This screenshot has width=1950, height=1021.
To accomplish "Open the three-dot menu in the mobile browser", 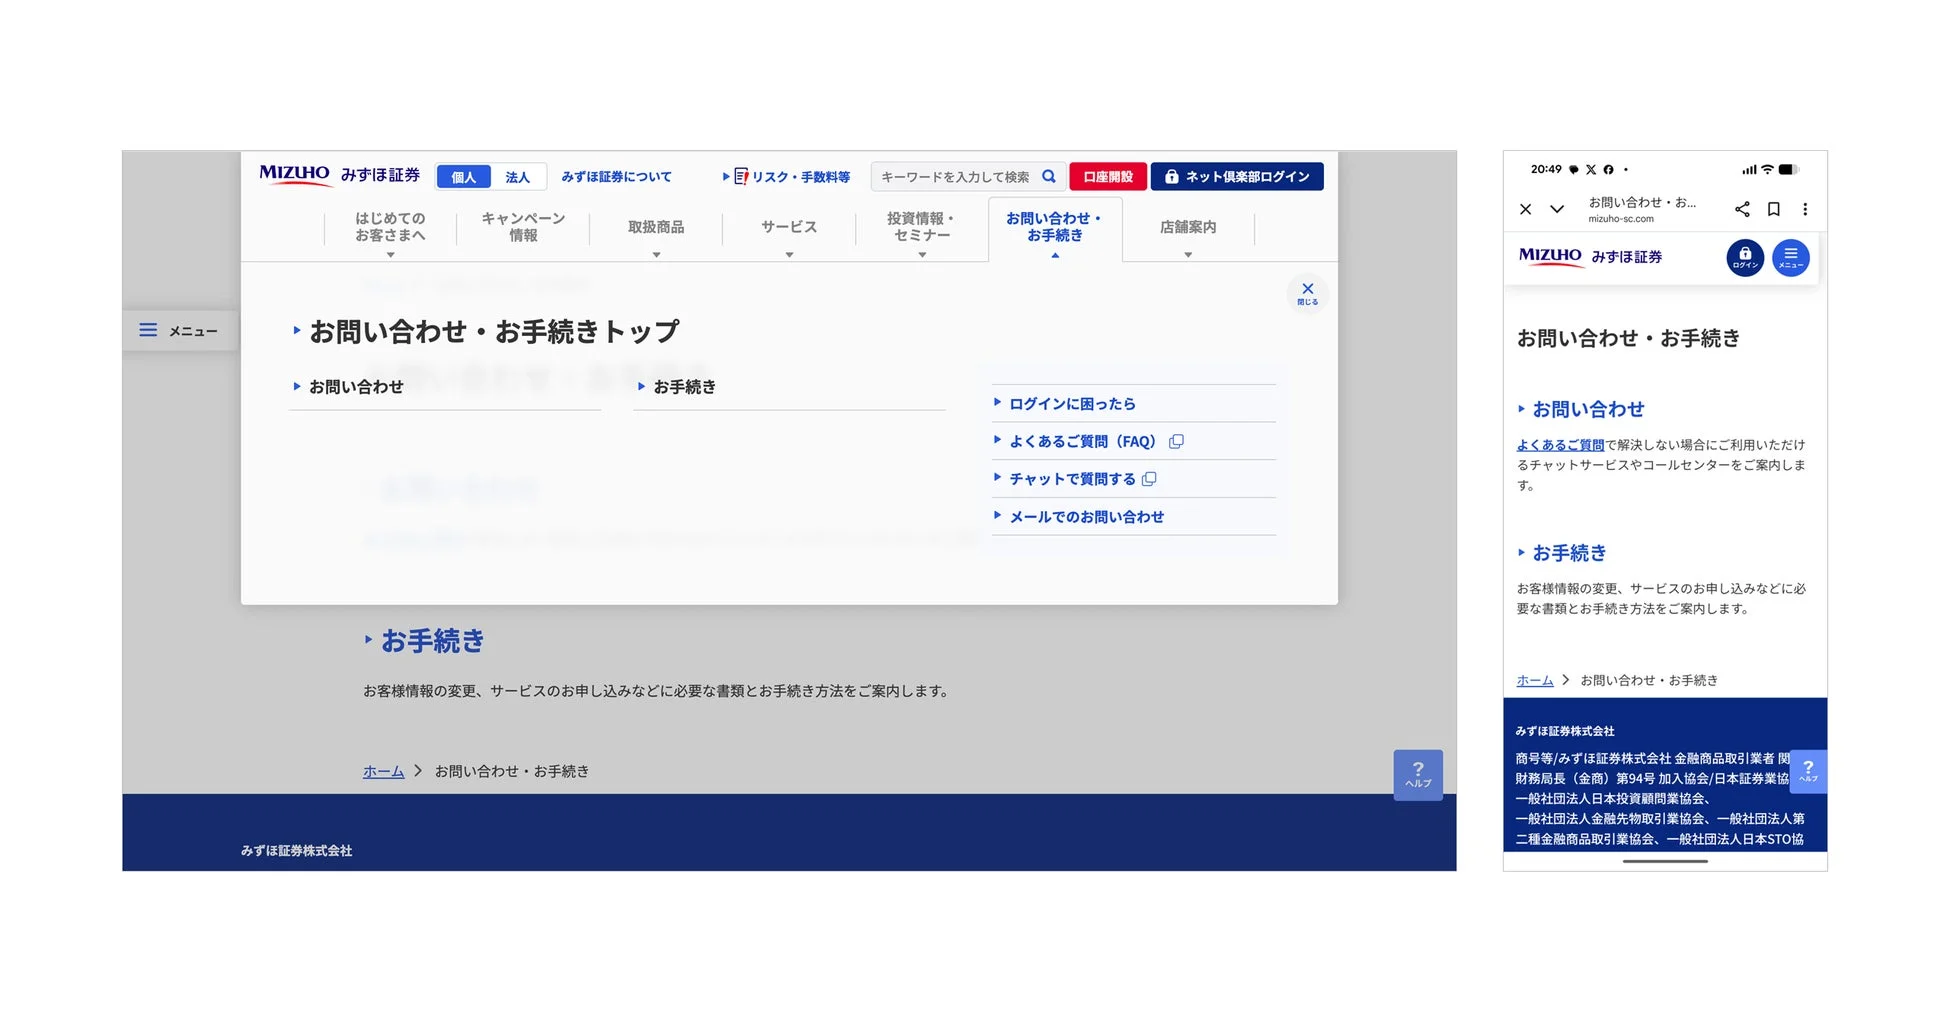I will 1806,209.
